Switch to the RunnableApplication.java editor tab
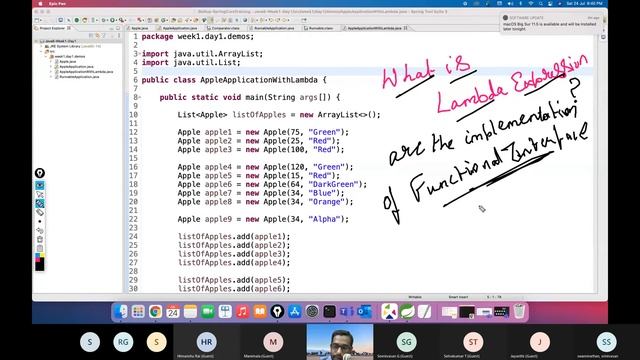This screenshot has height=360, width=640. [273, 28]
